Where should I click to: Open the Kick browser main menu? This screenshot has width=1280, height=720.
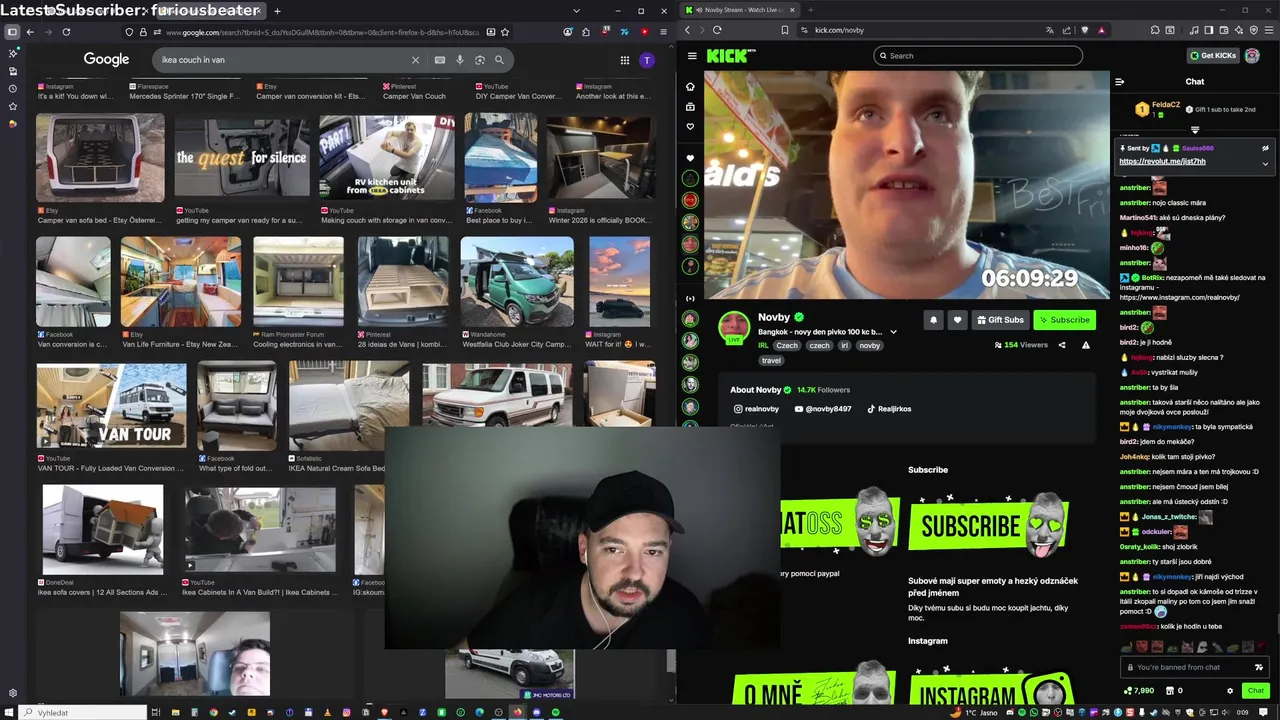click(1268, 30)
